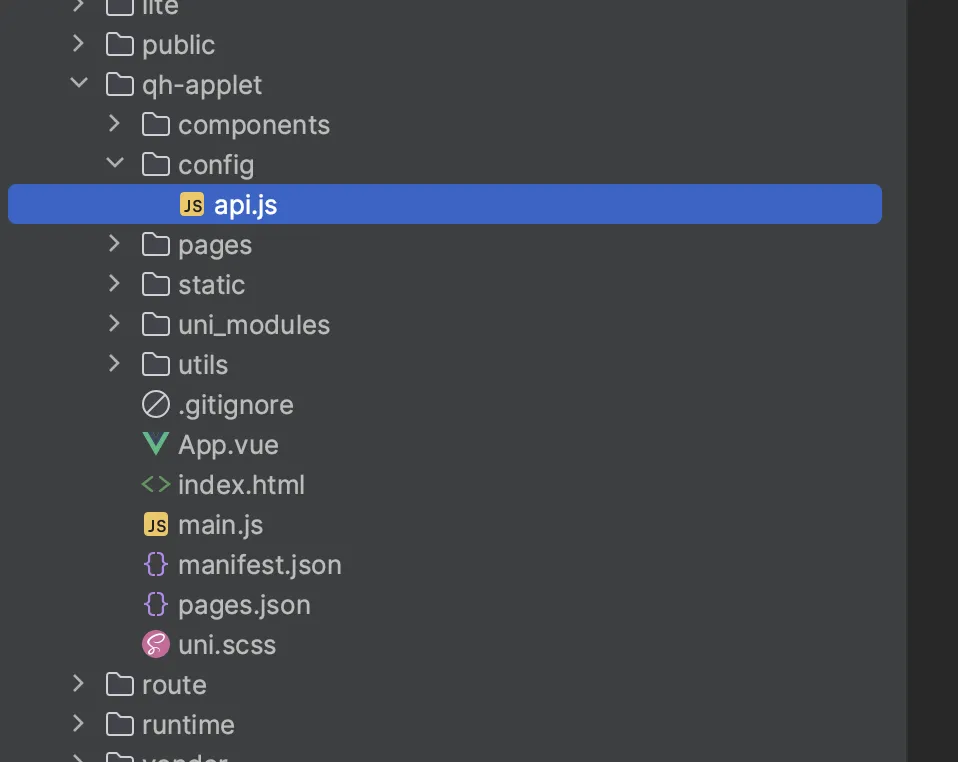The image size is (958, 762).
Task: Collapse the config folder
Action: [x=115, y=165]
